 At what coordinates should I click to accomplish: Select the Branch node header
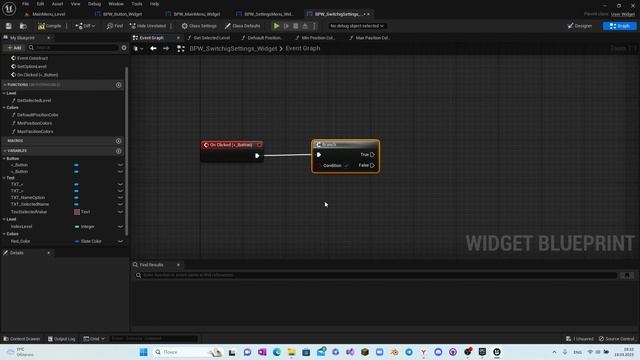point(346,144)
